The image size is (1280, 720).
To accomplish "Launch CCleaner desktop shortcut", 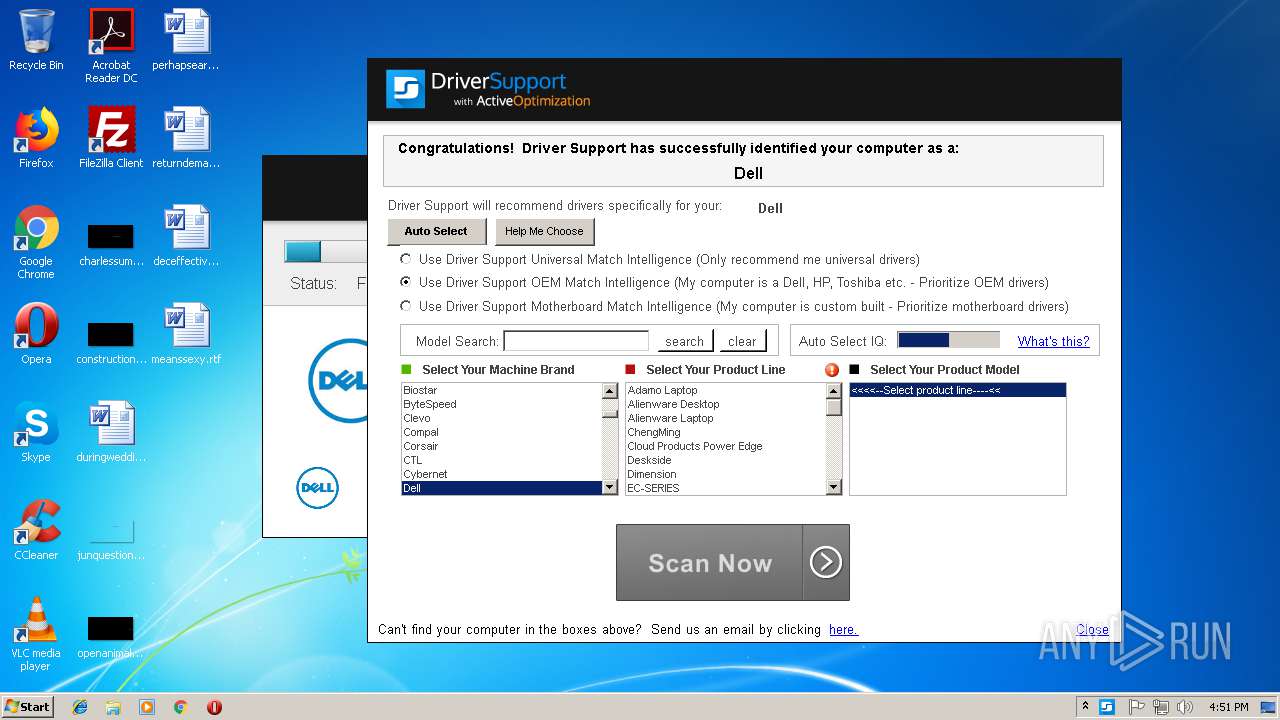I will point(36,529).
